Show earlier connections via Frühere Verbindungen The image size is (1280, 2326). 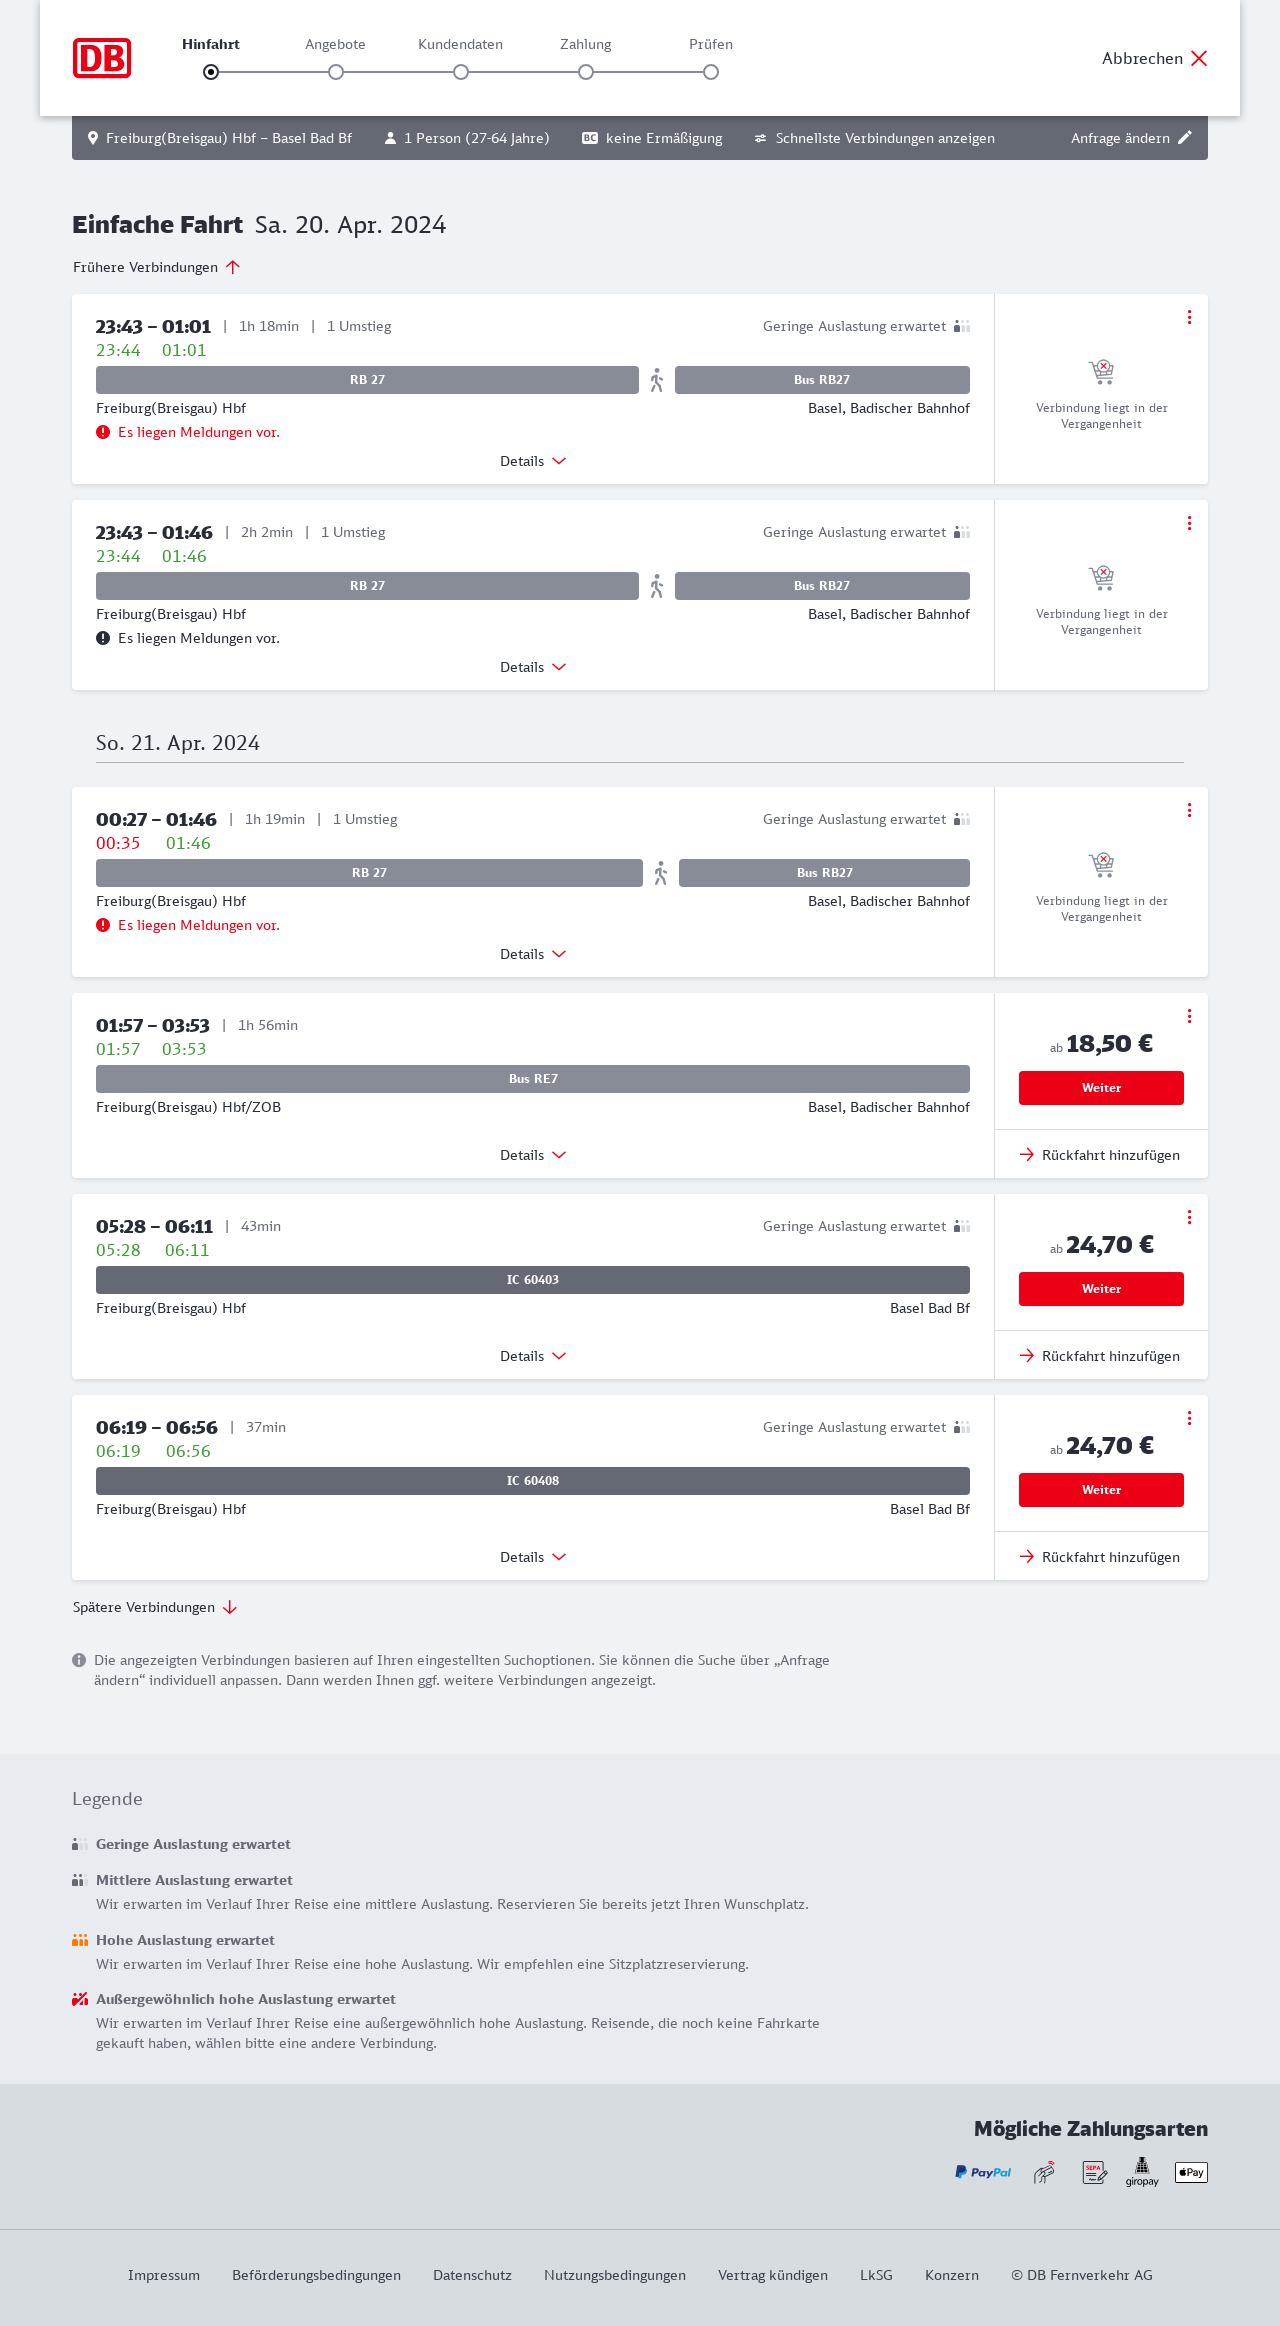(156, 267)
